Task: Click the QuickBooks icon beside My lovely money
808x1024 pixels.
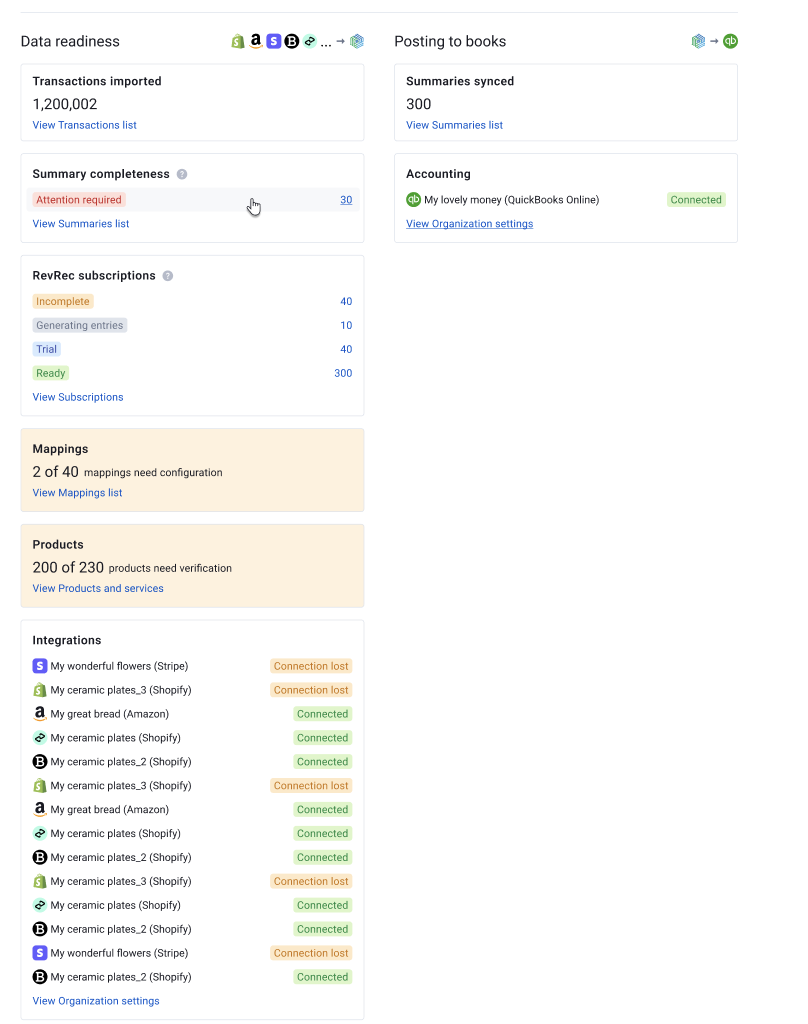Action: pyautogui.click(x=413, y=200)
